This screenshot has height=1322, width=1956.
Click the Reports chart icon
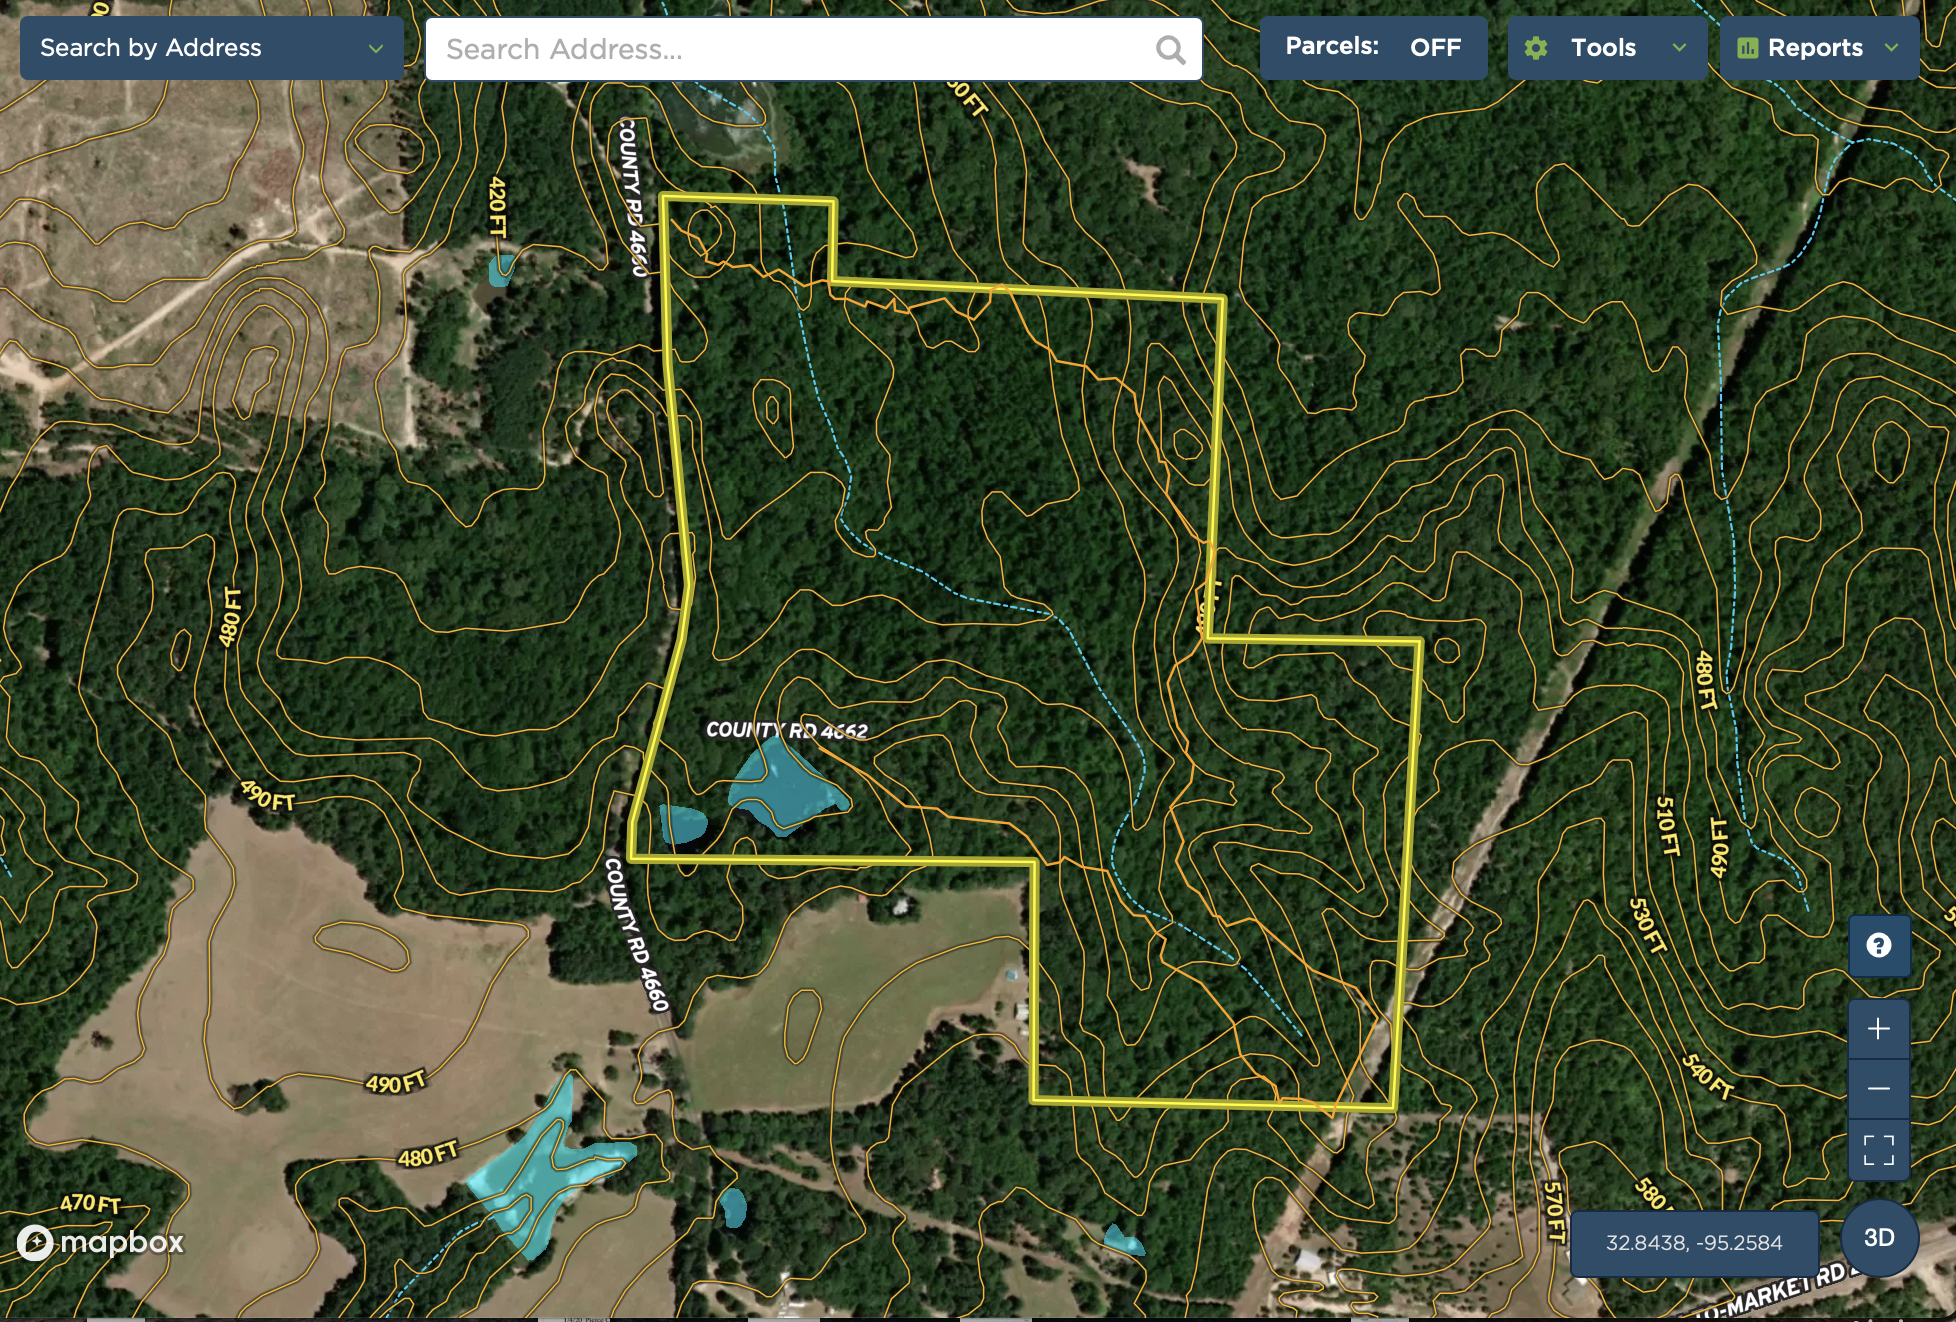click(1747, 48)
